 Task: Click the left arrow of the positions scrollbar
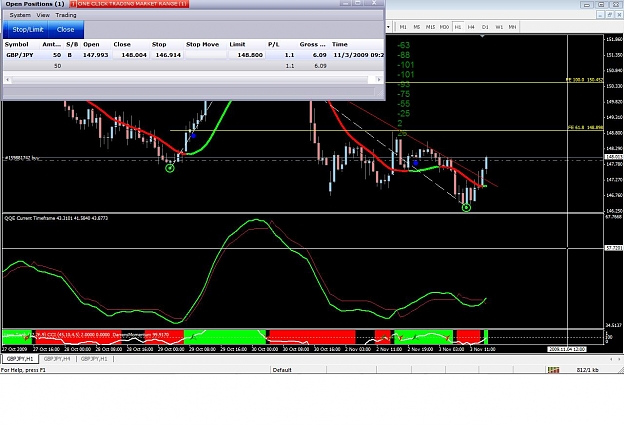7,80
